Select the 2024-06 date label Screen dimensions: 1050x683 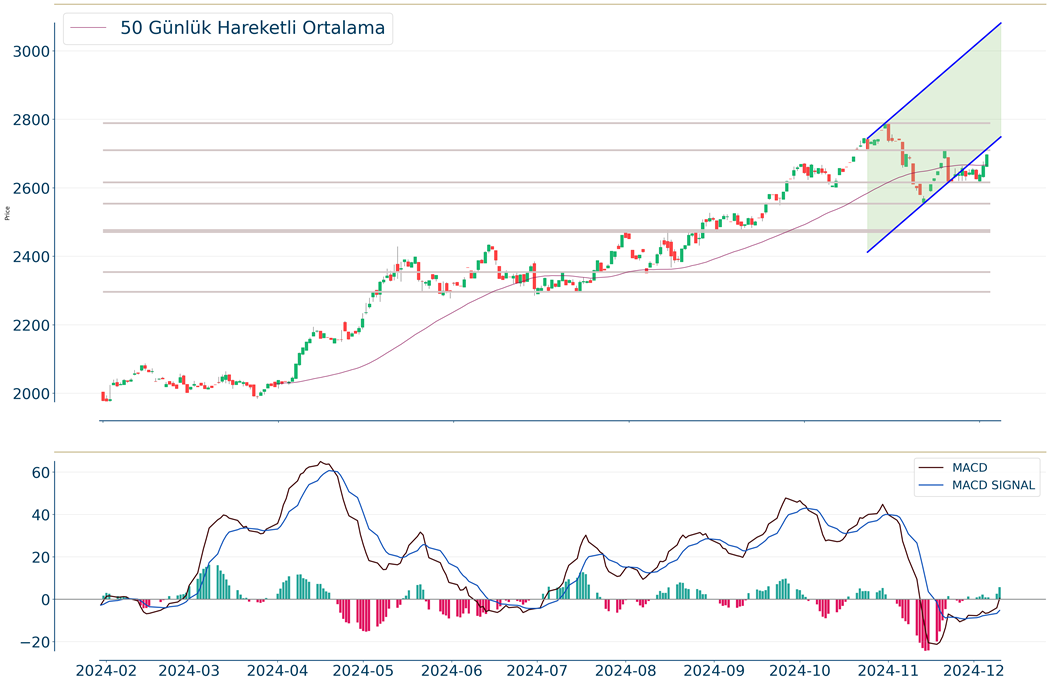click(453, 671)
